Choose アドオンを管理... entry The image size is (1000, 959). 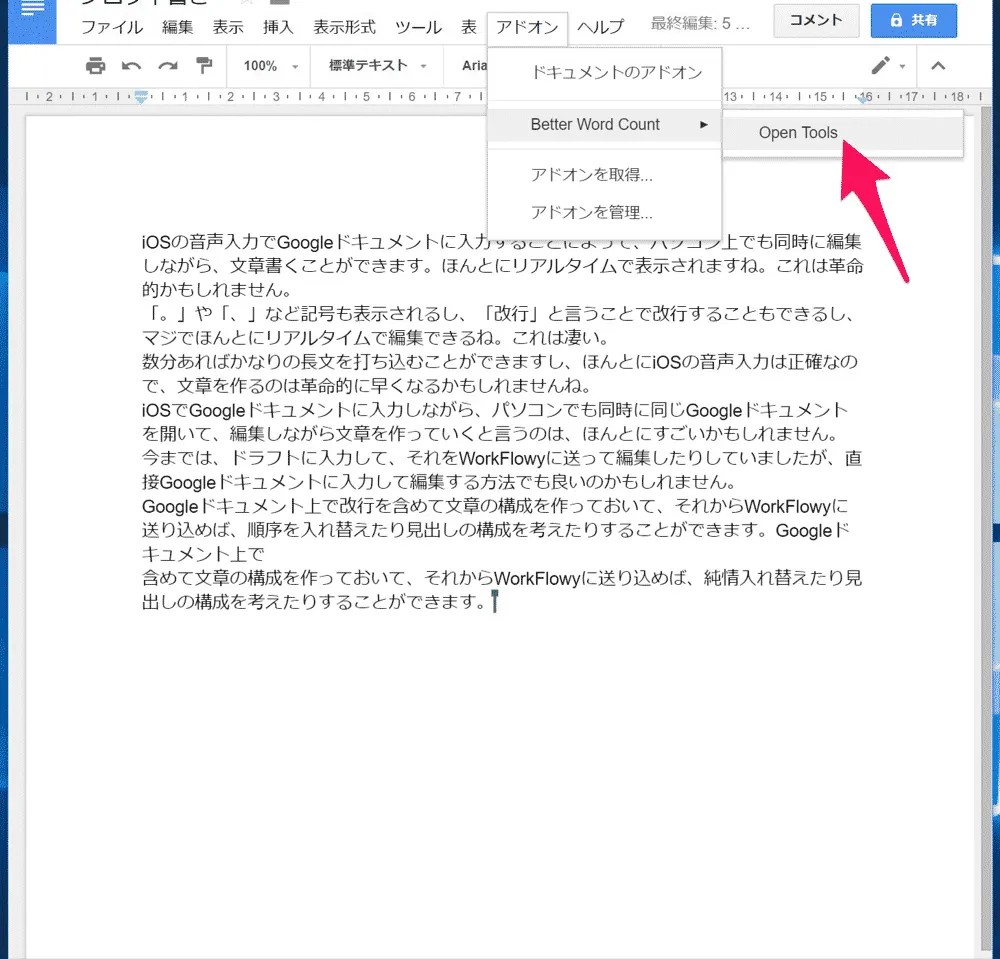click(x=605, y=212)
